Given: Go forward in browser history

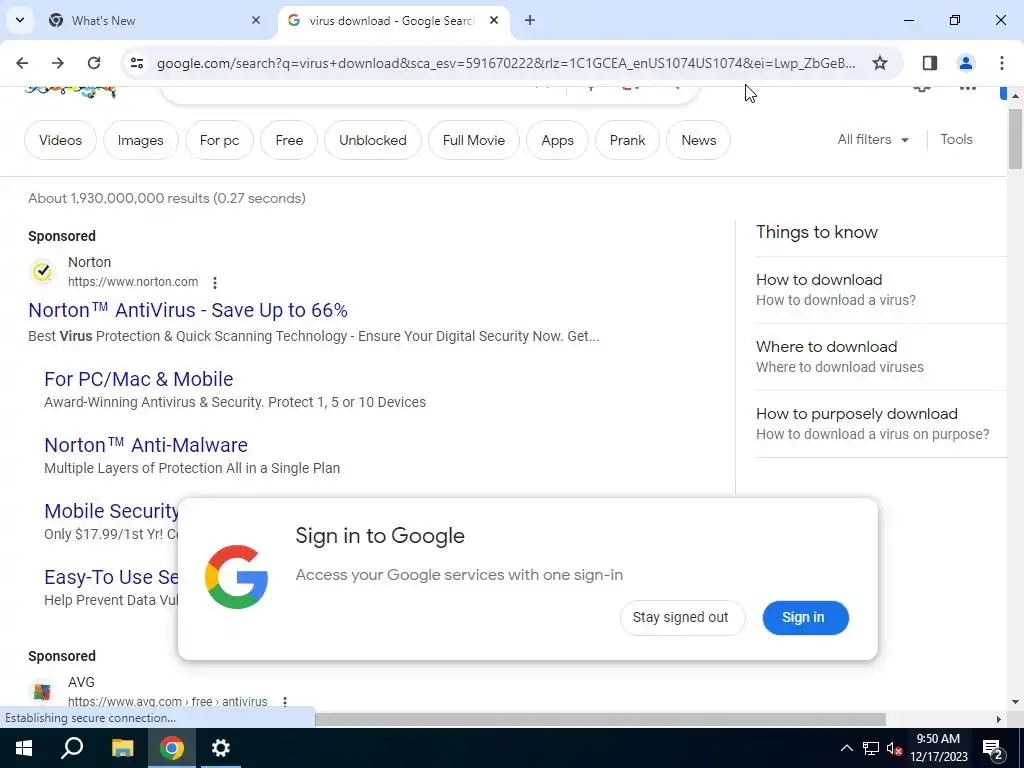Looking at the screenshot, I should pyautogui.click(x=57, y=63).
